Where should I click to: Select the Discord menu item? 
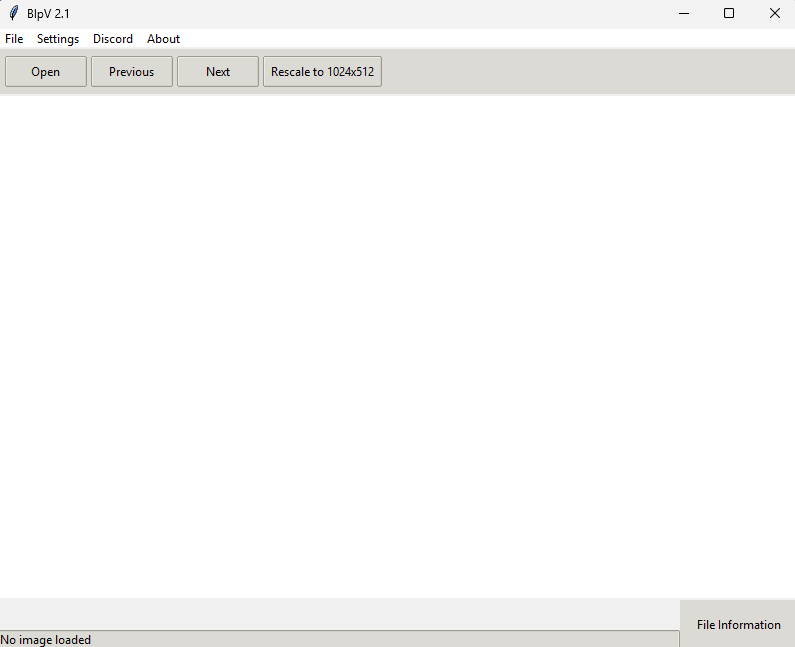coord(113,39)
